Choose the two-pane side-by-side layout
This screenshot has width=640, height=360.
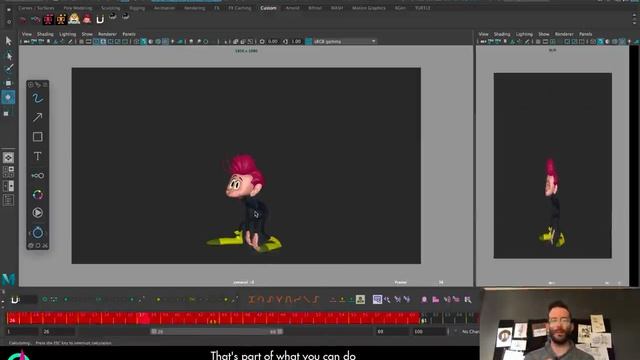tap(8, 186)
